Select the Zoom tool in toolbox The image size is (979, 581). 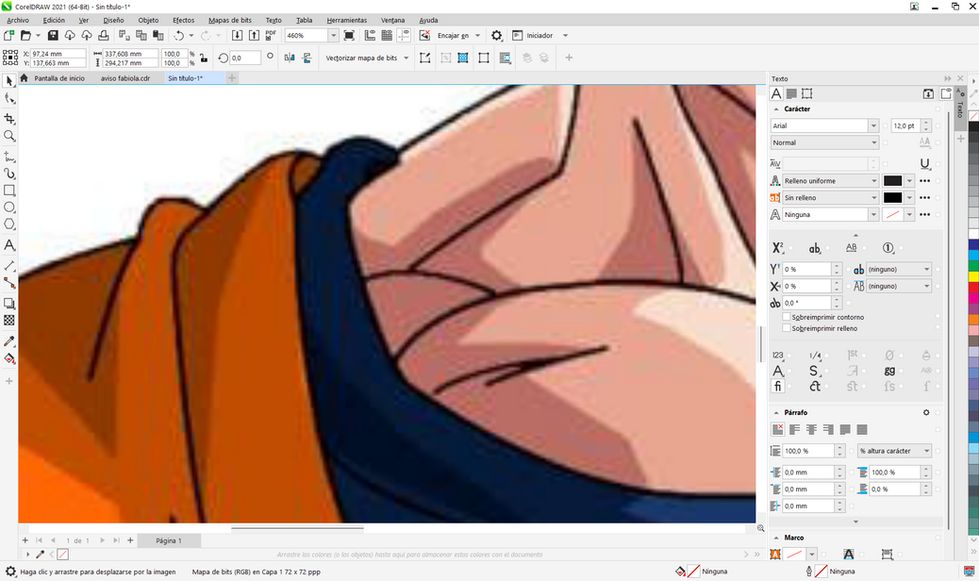[x=9, y=136]
